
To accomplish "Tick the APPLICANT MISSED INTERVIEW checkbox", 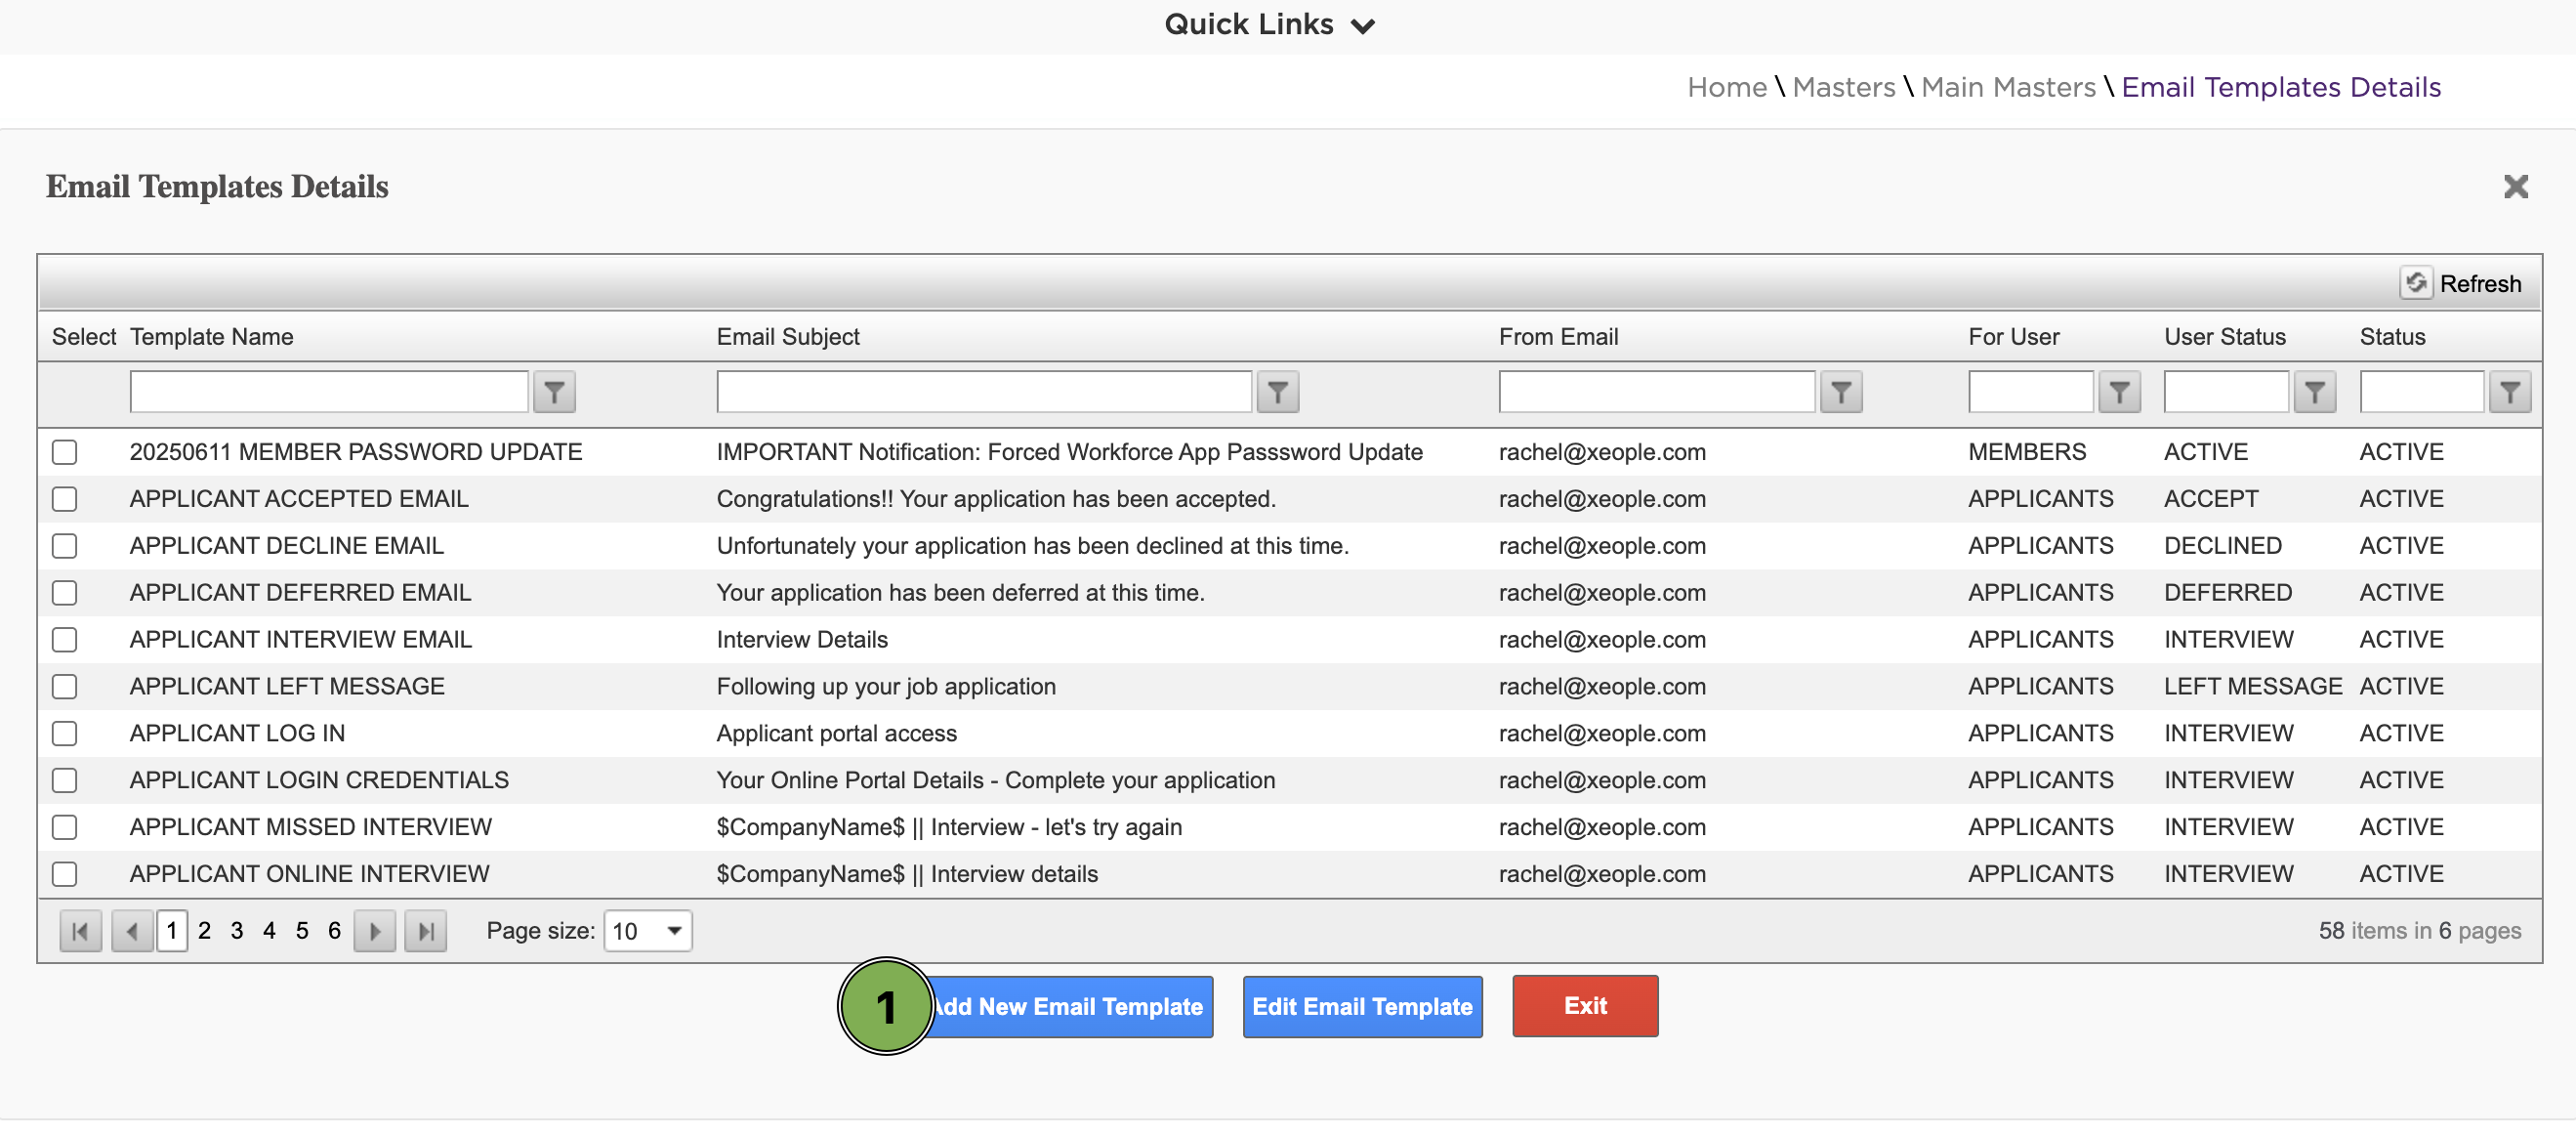I will click(65, 828).
